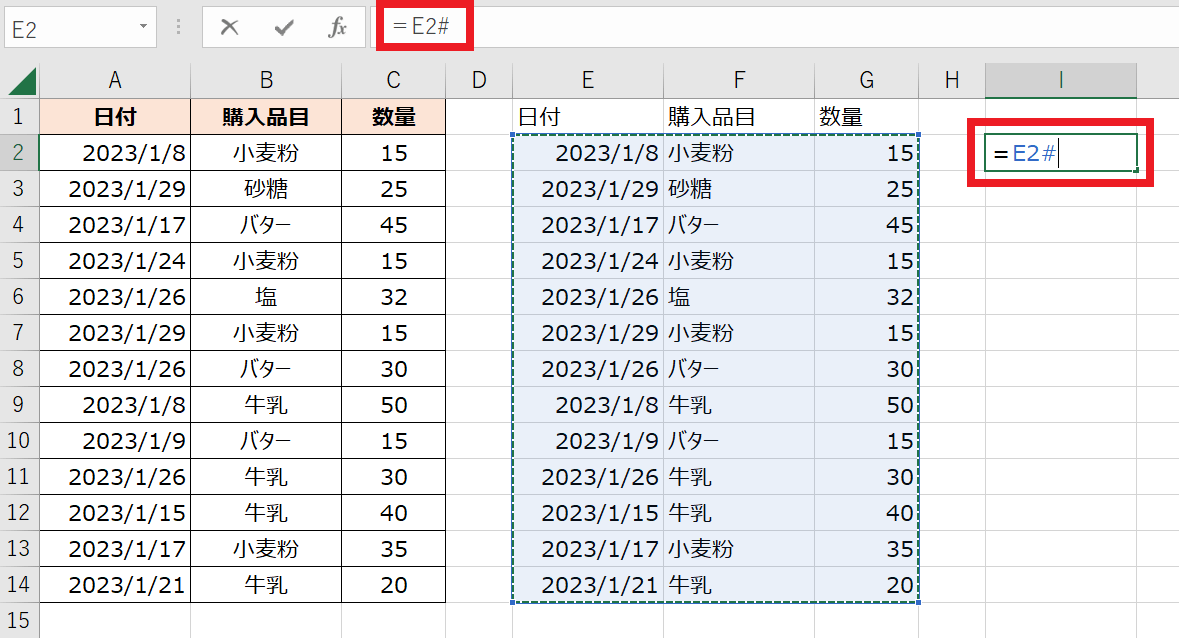Click cell I2 containing =E2#
The image size is (1179, 638).
pyautogui.click(x=1060, y=153)
